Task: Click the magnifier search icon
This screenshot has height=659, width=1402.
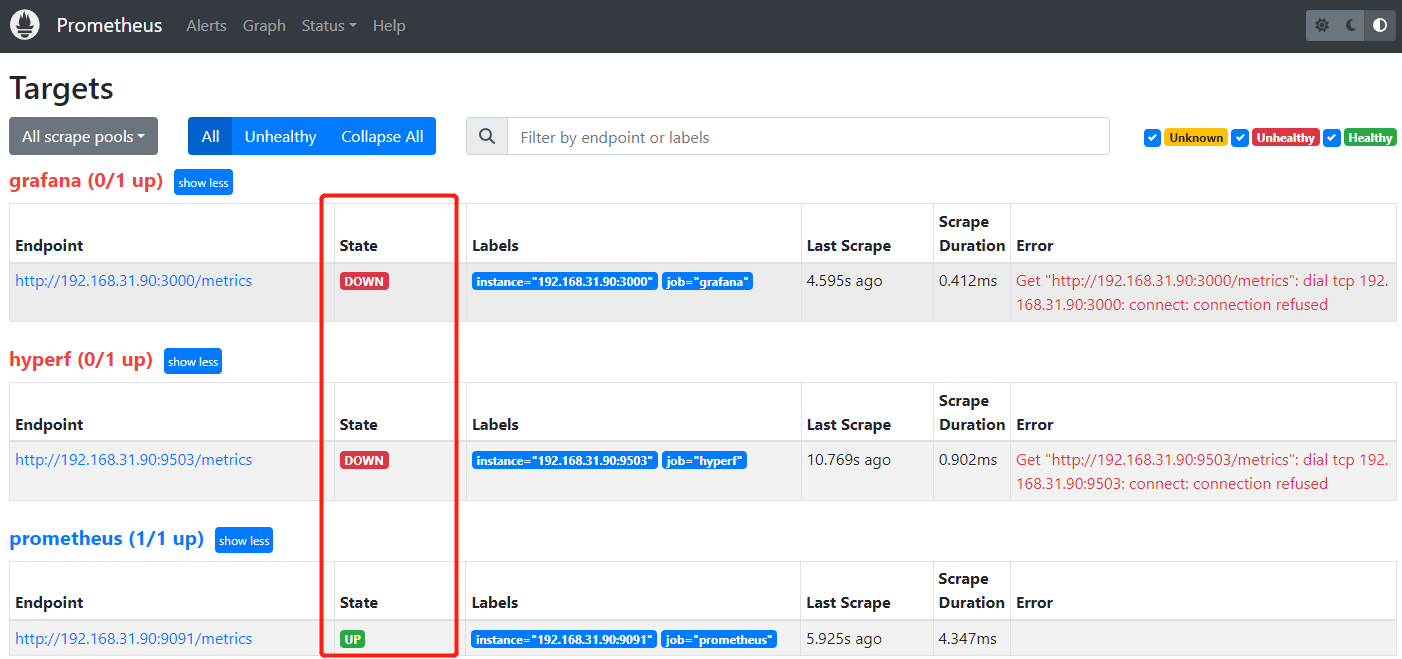Action: pos(487,137)
